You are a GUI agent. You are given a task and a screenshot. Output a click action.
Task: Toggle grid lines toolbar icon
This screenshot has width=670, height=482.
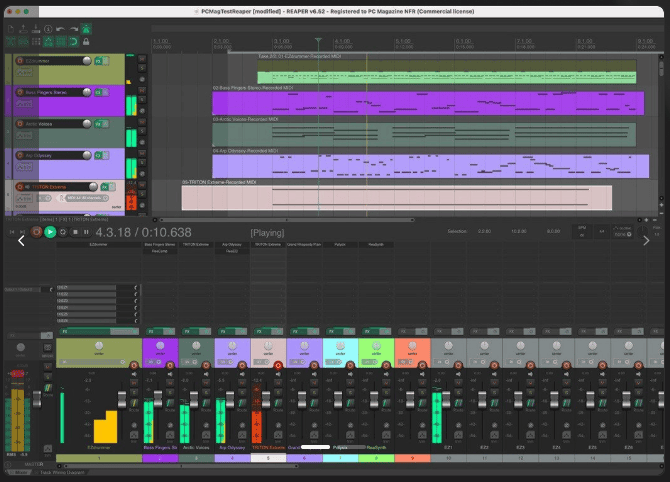(61, 41)
